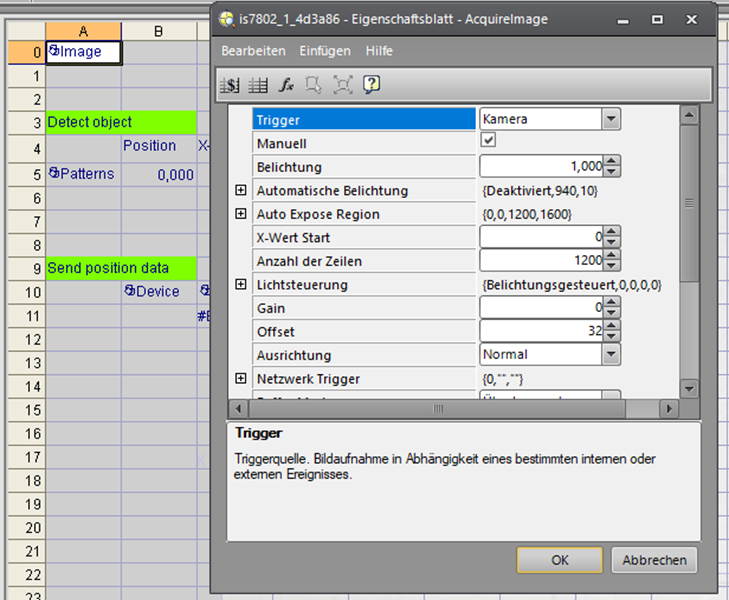Expand the Netzwerk Trigger property

point(240,379)
